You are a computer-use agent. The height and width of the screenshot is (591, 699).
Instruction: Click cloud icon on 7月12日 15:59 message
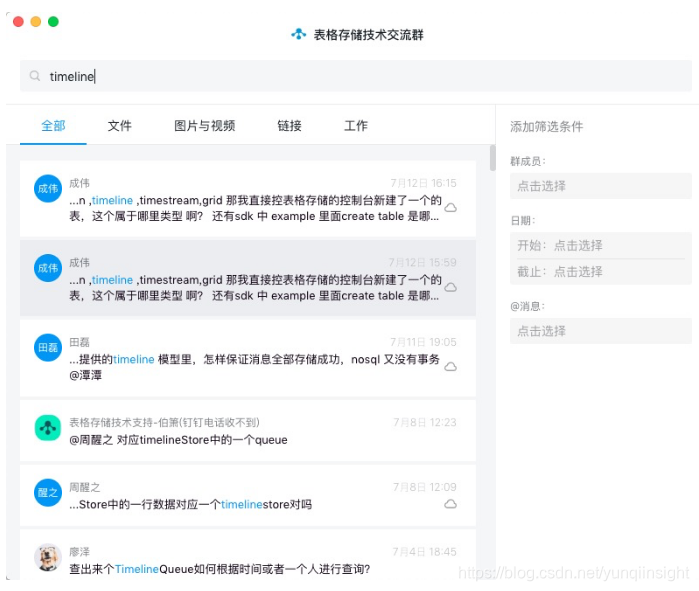coord(451,287)
